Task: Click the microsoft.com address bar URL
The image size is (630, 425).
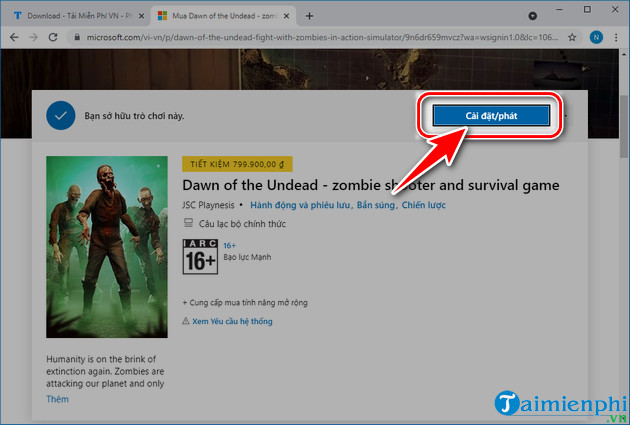Action: pos(321,37)
